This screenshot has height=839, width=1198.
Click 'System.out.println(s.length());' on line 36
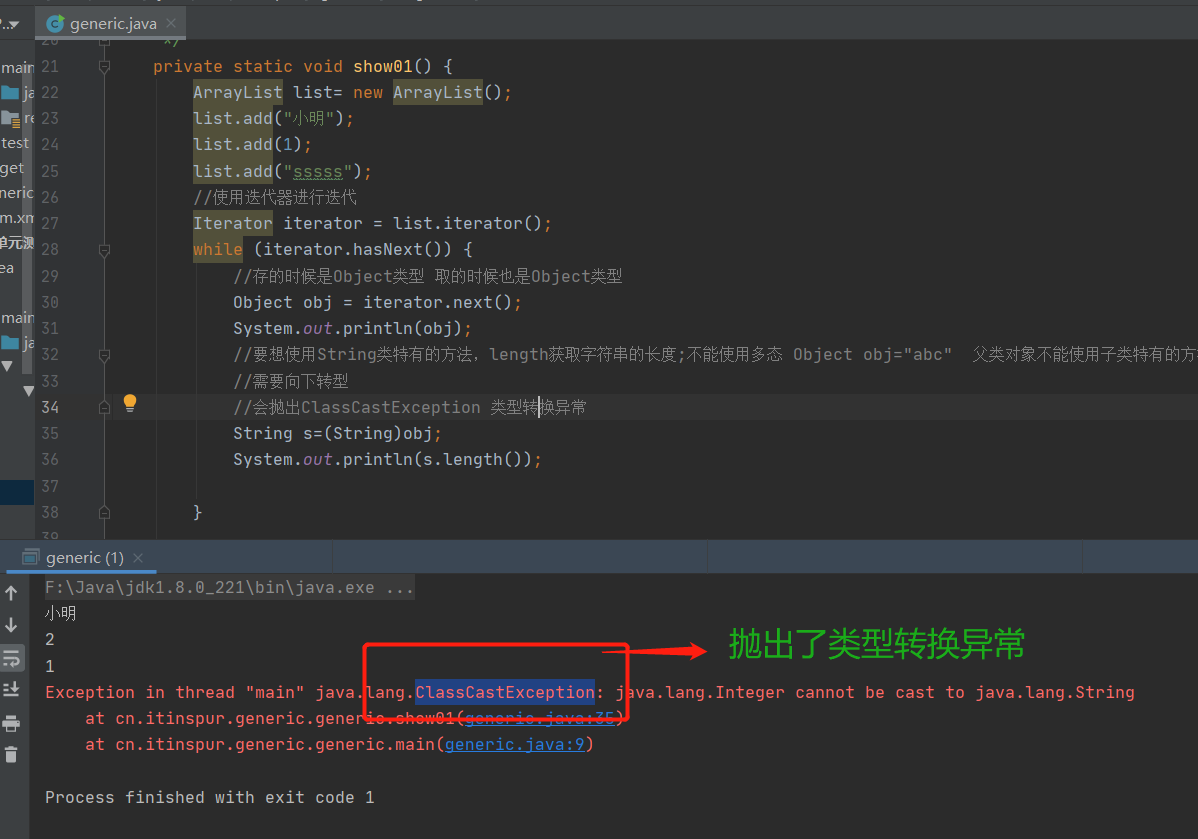[x=387, y=459]
